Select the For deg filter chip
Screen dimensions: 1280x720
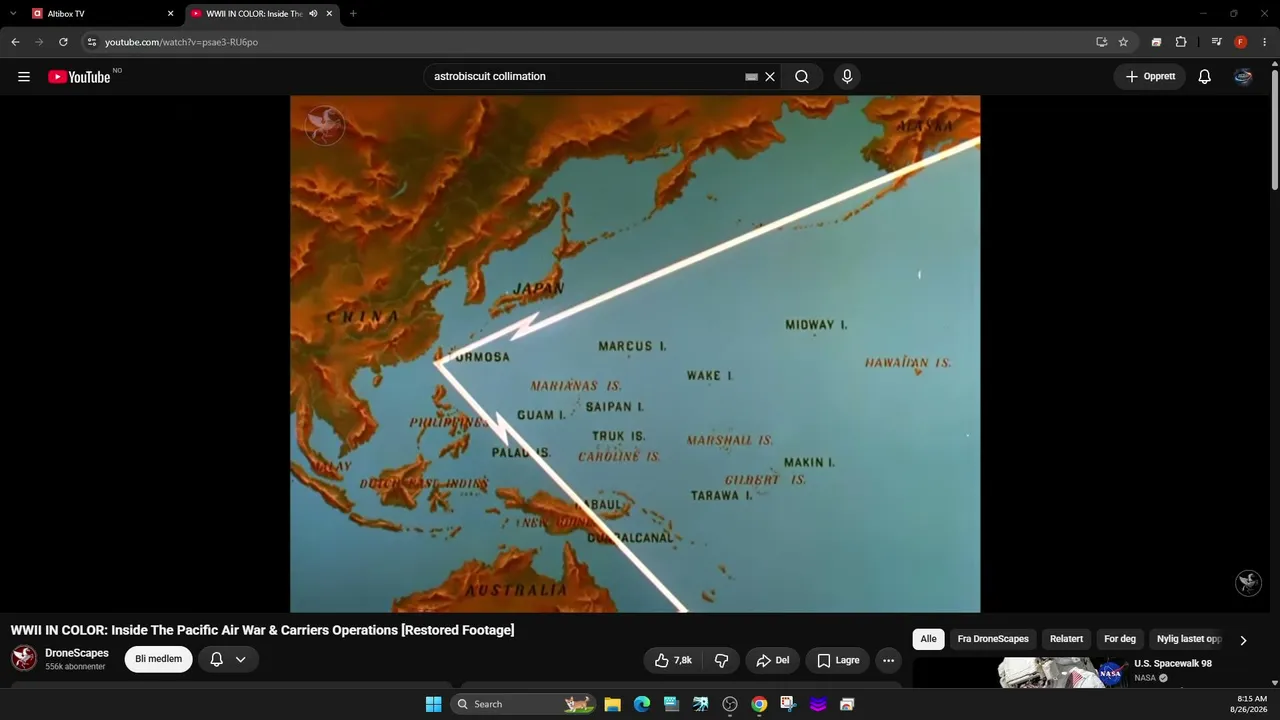pos(1120,639)
